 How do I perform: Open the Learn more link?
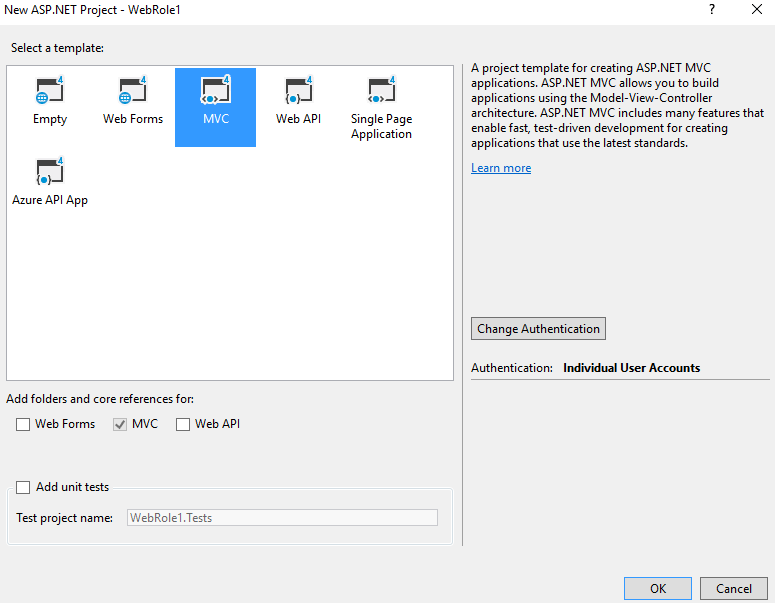coord(501,168)
